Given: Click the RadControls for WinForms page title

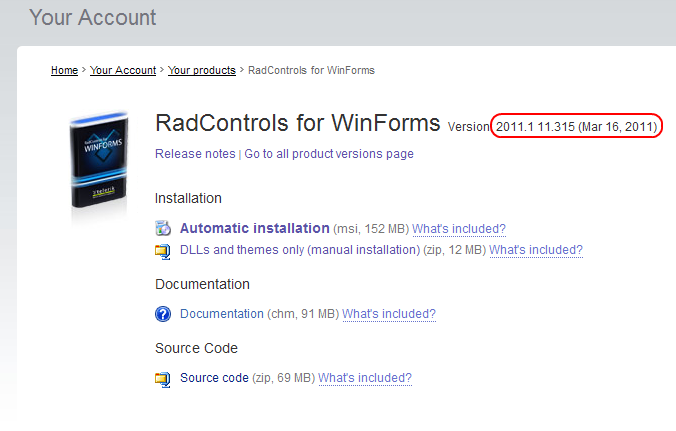Looking at the screenshot, I should 297,123.
